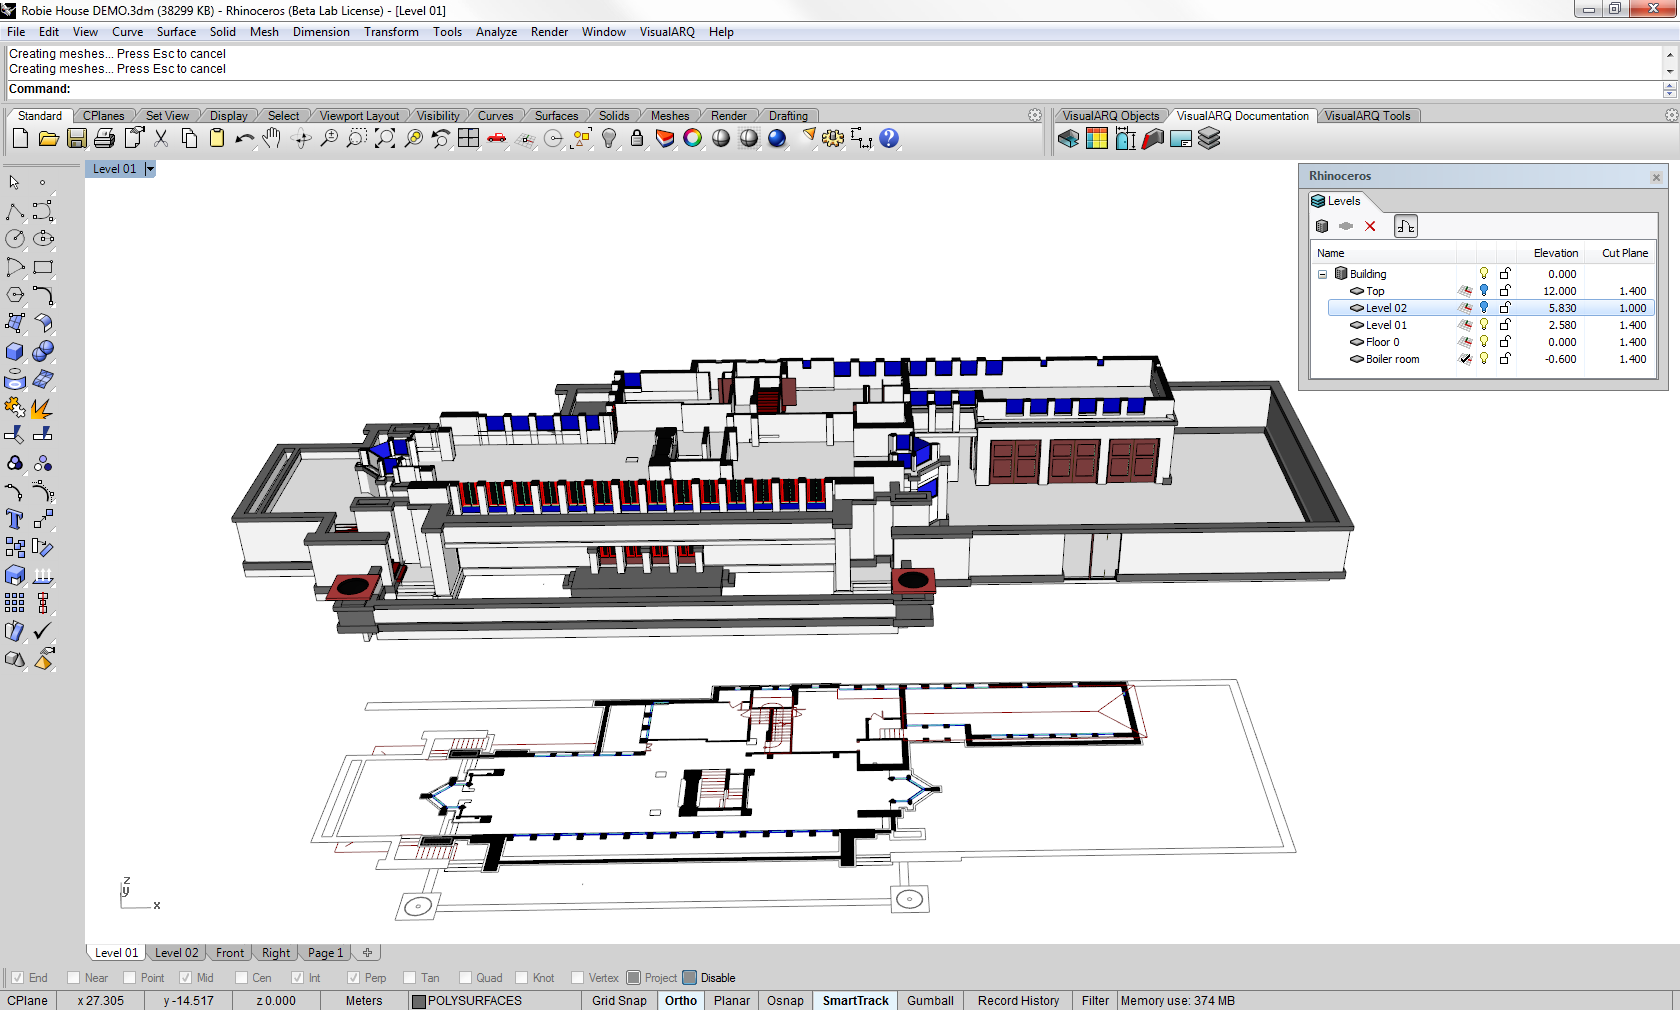Close the Rhinoceros Levels panel
The image size is (1680, 1010).
[1656, 177]
